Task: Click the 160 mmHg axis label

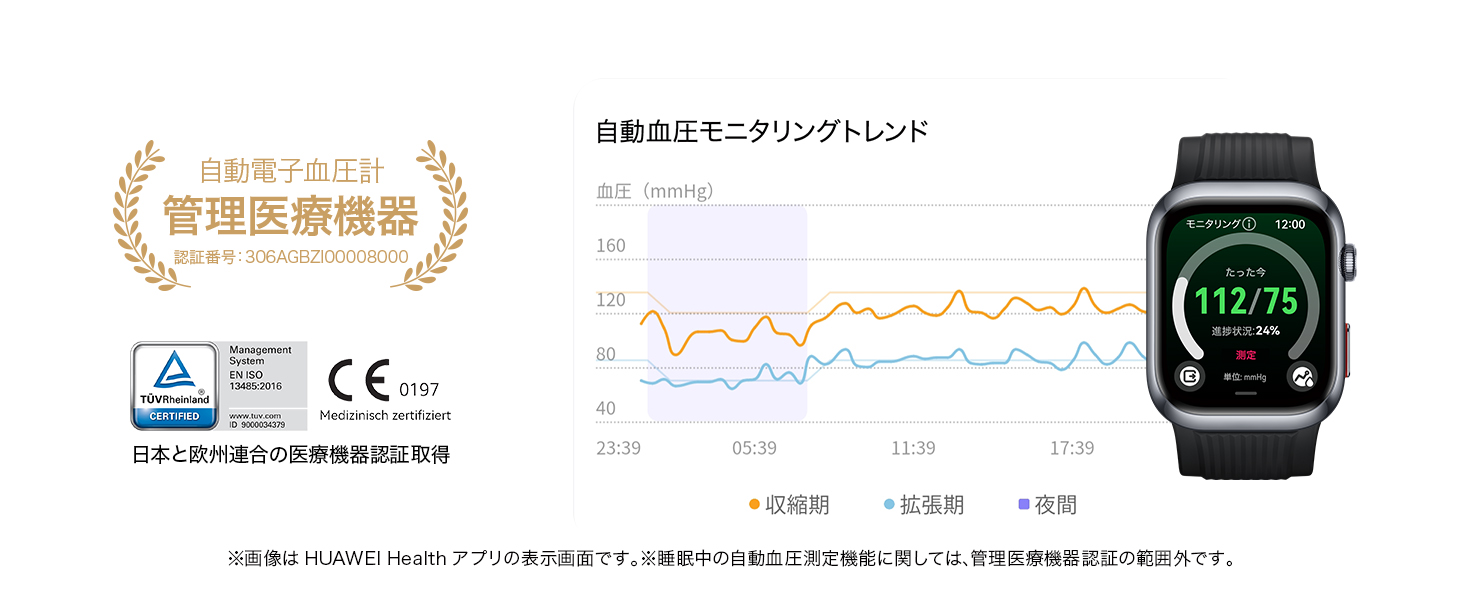Action: coord(610,246)
